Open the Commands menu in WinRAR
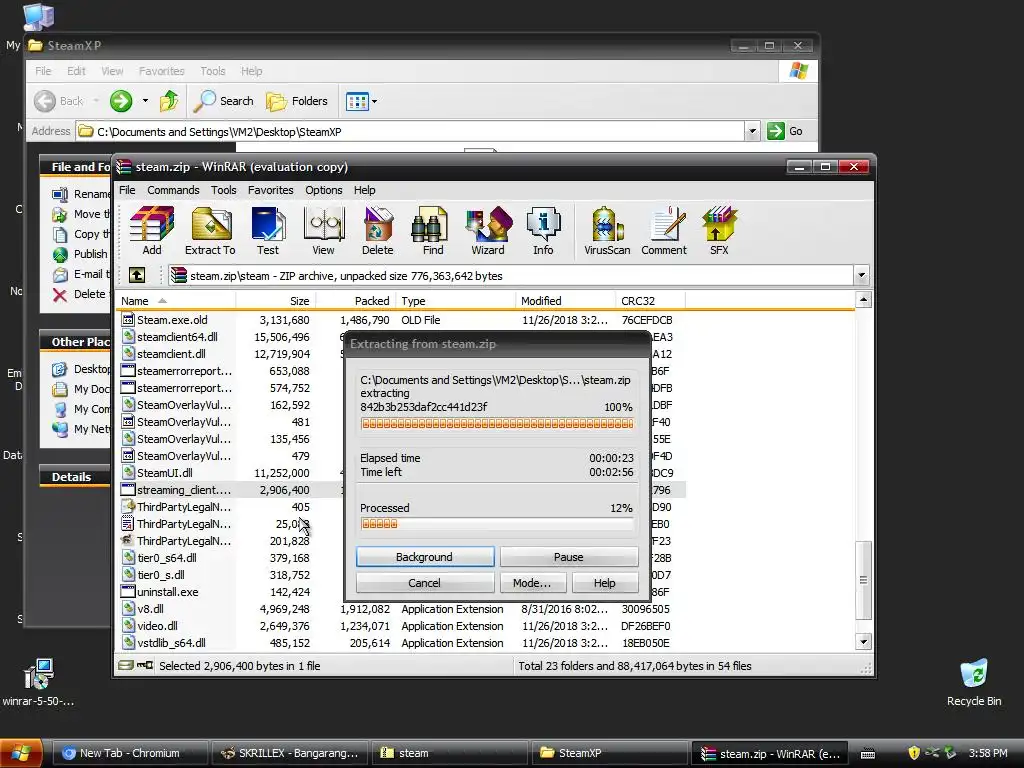This screenshot has width=1024, height=768. (173, 190)
